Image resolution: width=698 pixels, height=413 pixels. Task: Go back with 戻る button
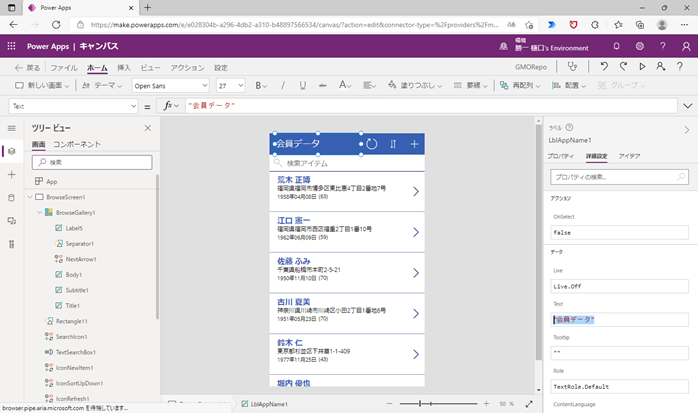[x=27, y=68]
